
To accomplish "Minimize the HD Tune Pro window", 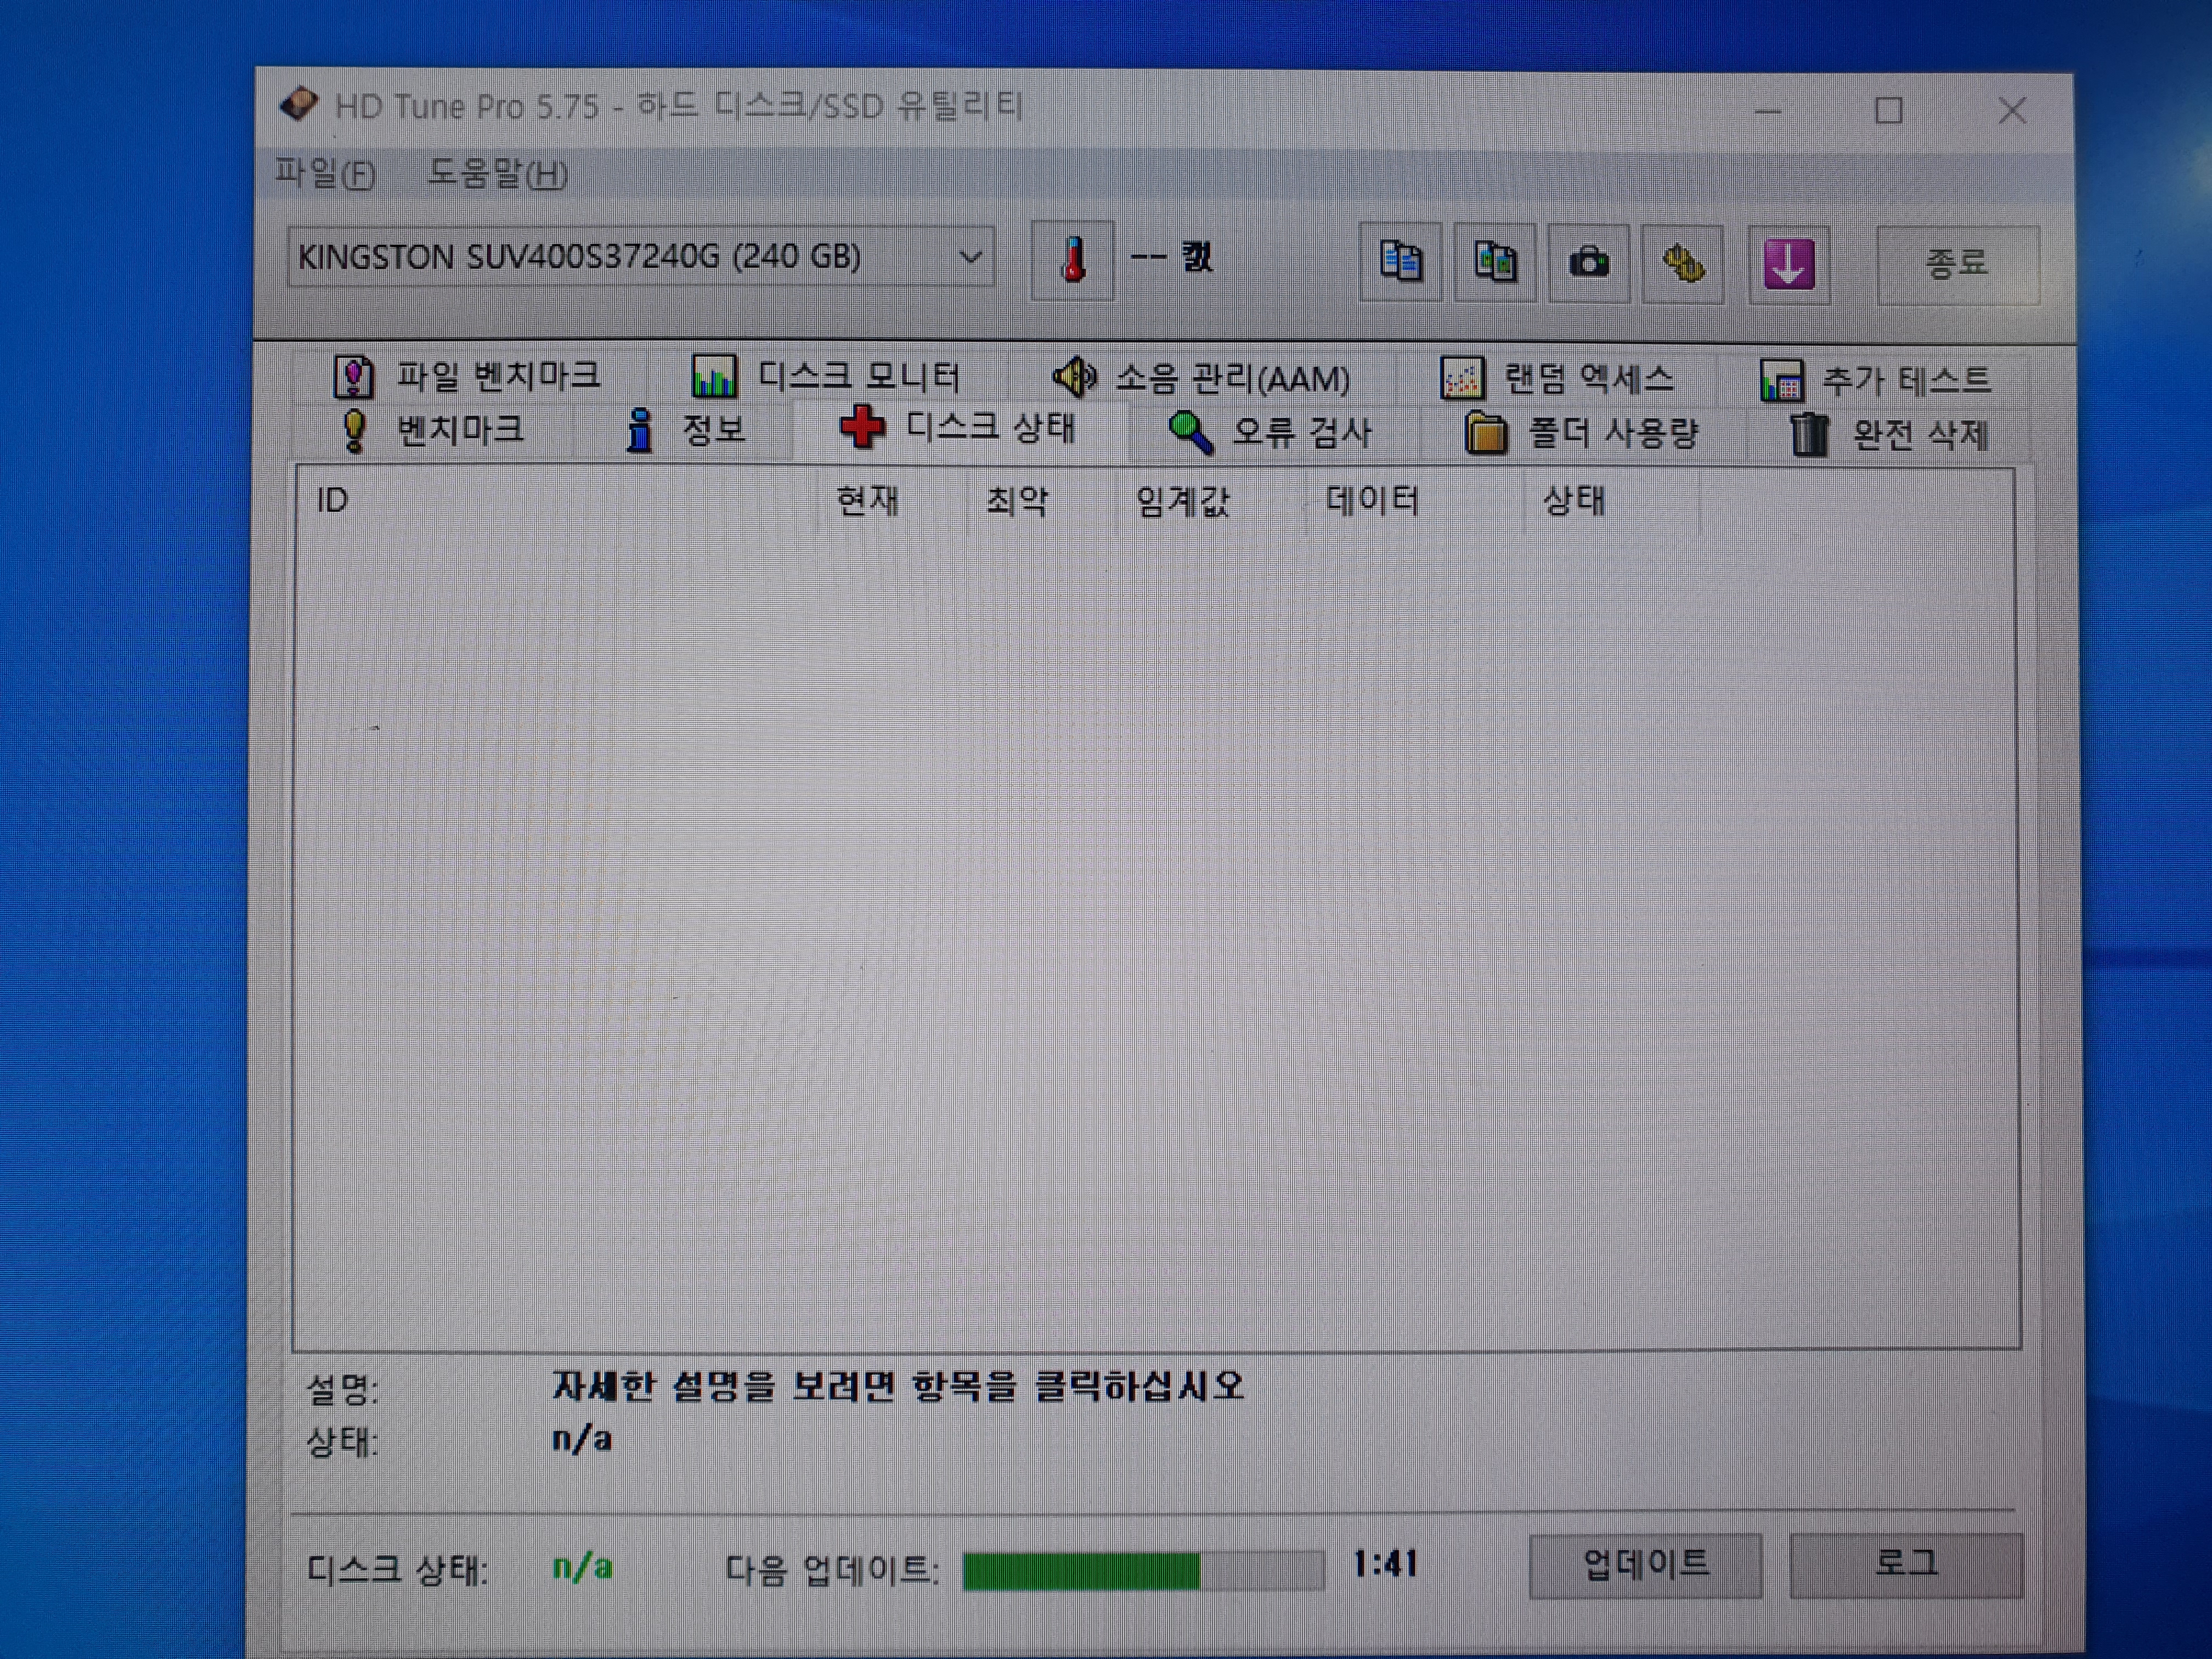I will point(1768,111).
